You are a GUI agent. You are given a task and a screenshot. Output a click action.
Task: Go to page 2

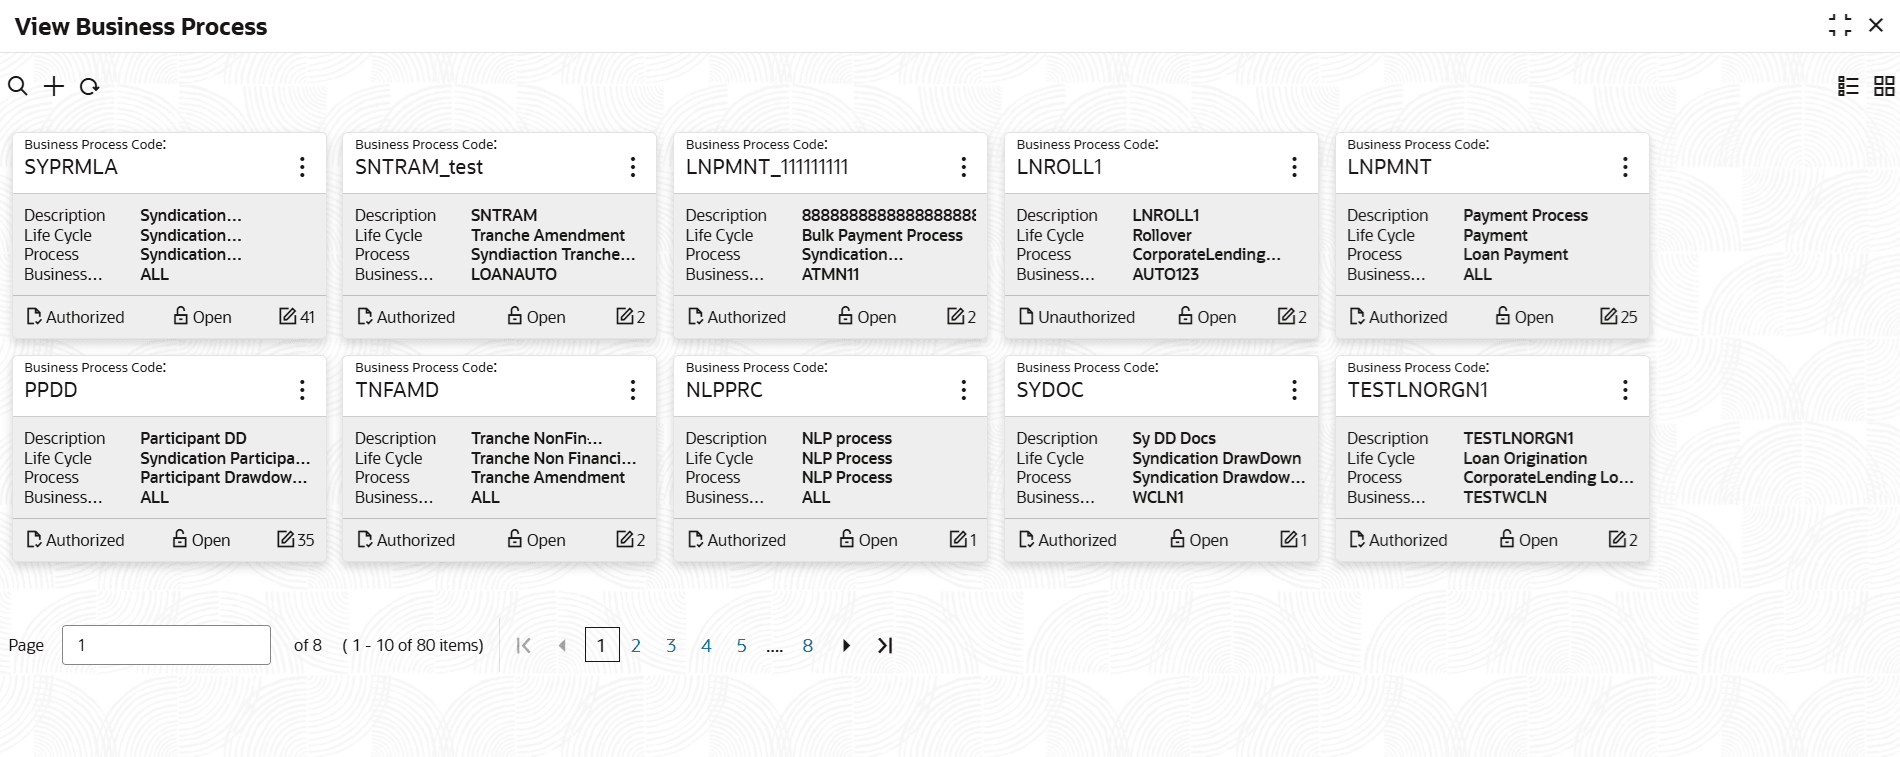[636, 645]
